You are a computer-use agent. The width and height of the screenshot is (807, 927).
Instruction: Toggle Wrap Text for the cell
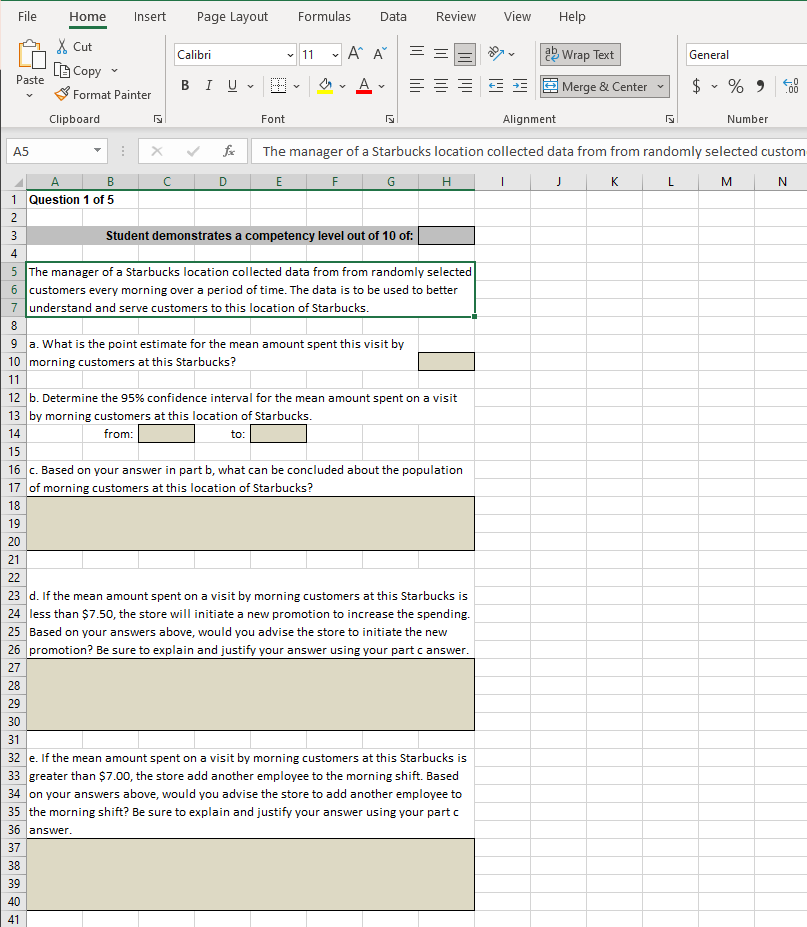[x=579, y=54]
